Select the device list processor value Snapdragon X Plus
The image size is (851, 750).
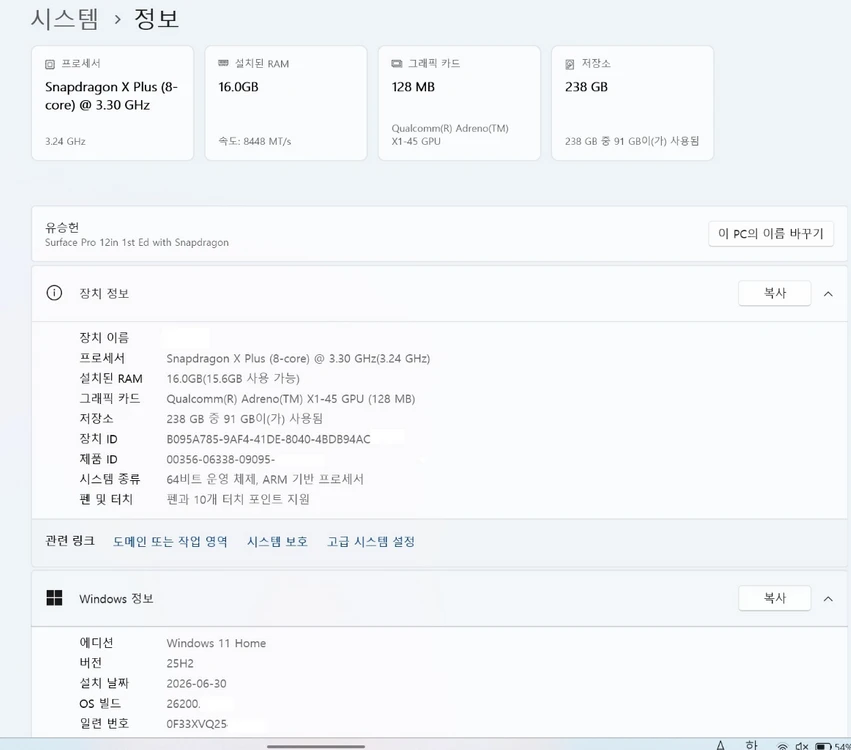pyautogui.click(x=298, y=359)
